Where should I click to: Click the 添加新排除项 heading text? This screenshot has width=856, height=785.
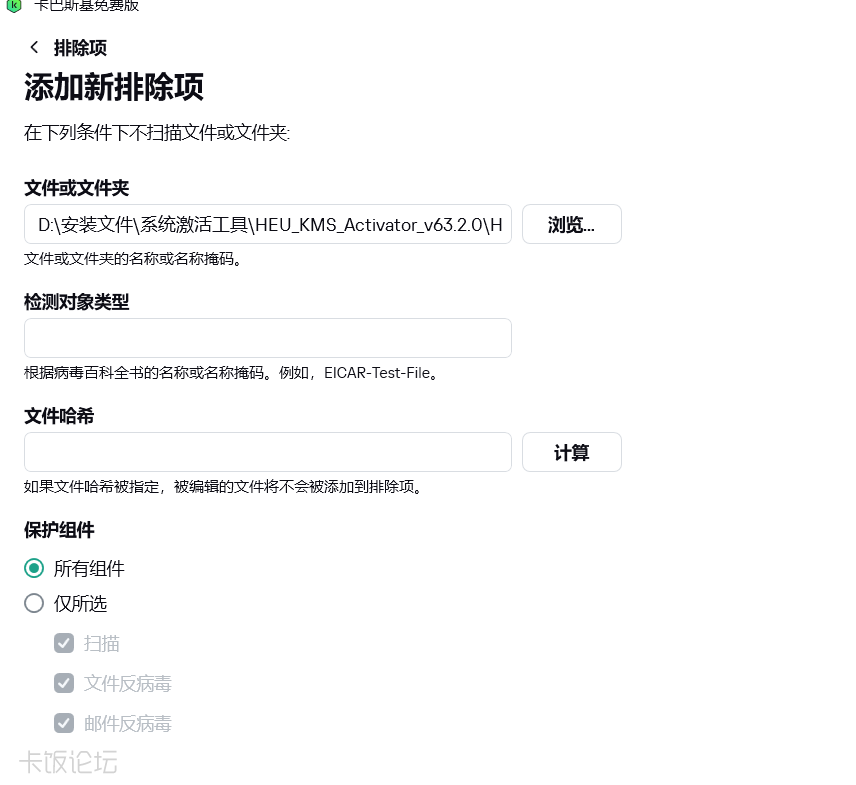(x=114, y=87)
